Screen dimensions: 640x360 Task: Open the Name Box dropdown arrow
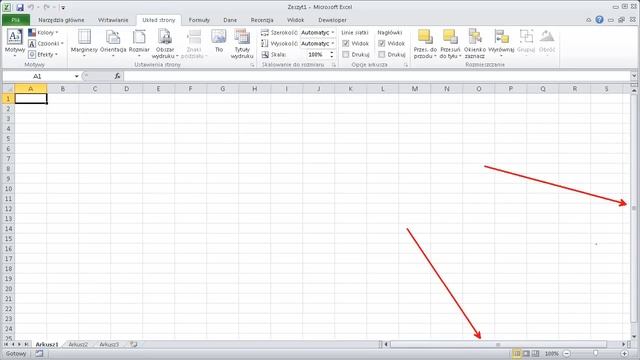click(x=76, y=76)
